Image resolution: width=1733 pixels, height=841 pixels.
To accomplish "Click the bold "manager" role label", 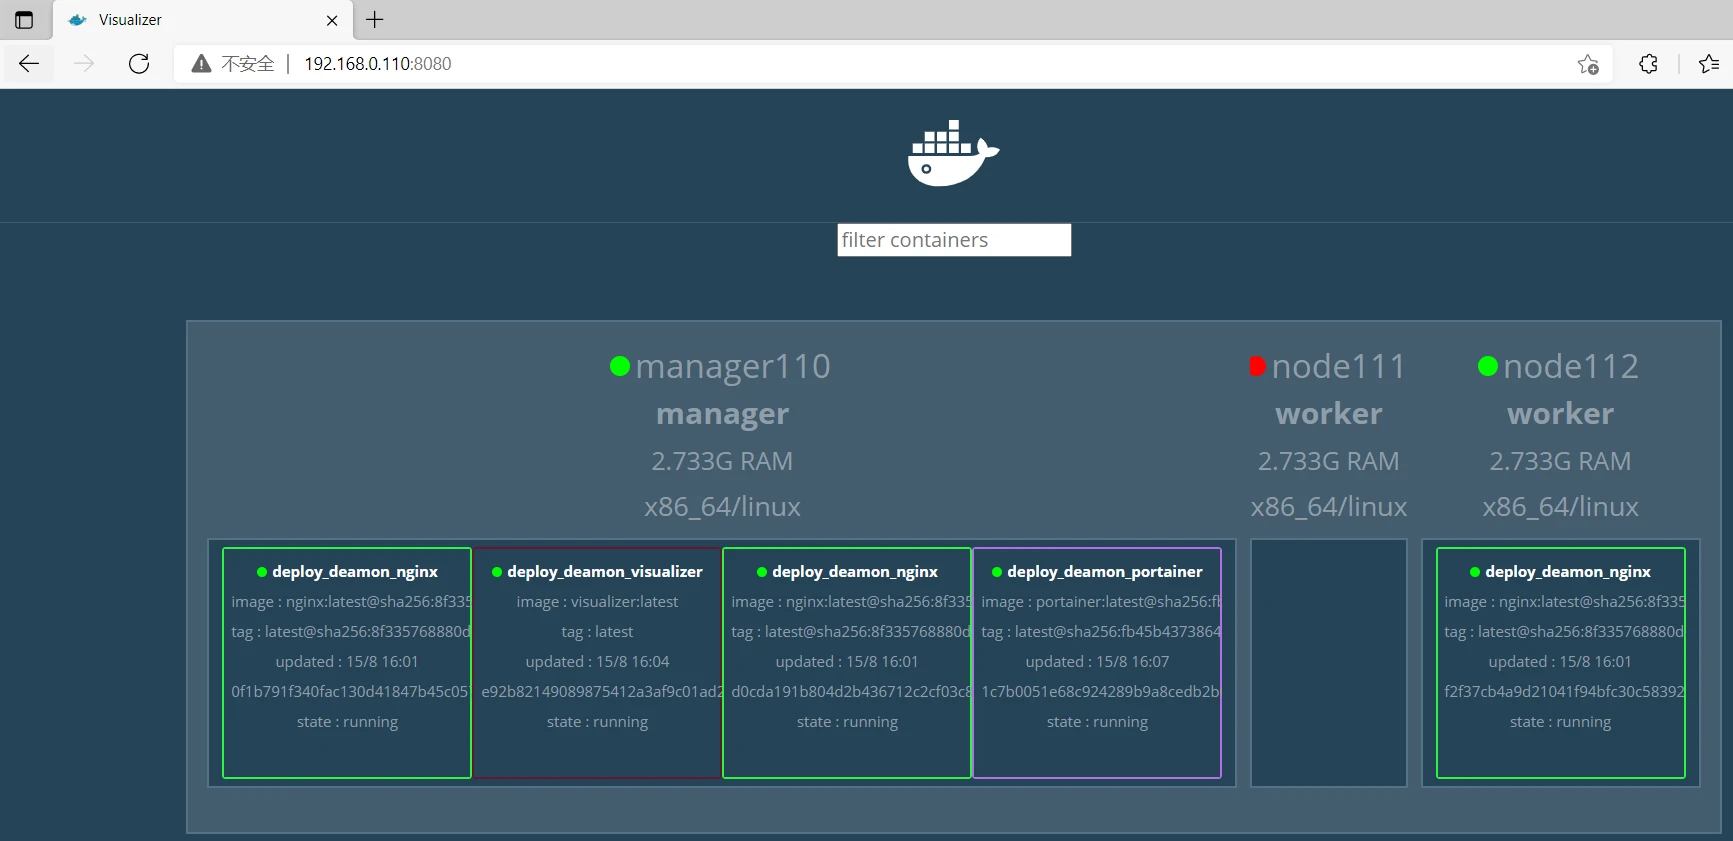I will (722, 414).
